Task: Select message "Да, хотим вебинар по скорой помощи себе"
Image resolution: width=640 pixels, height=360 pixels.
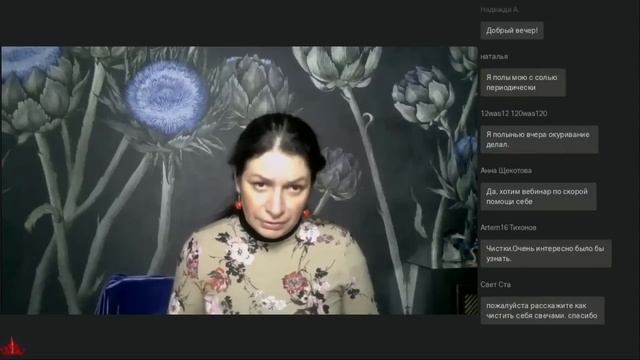Action: pos(538,197)
